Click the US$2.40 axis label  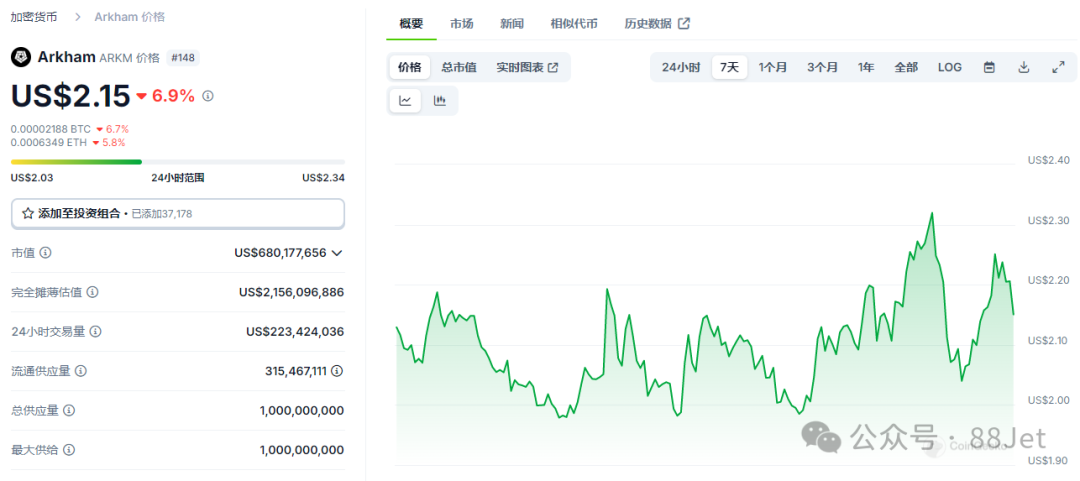[1048, 160]
